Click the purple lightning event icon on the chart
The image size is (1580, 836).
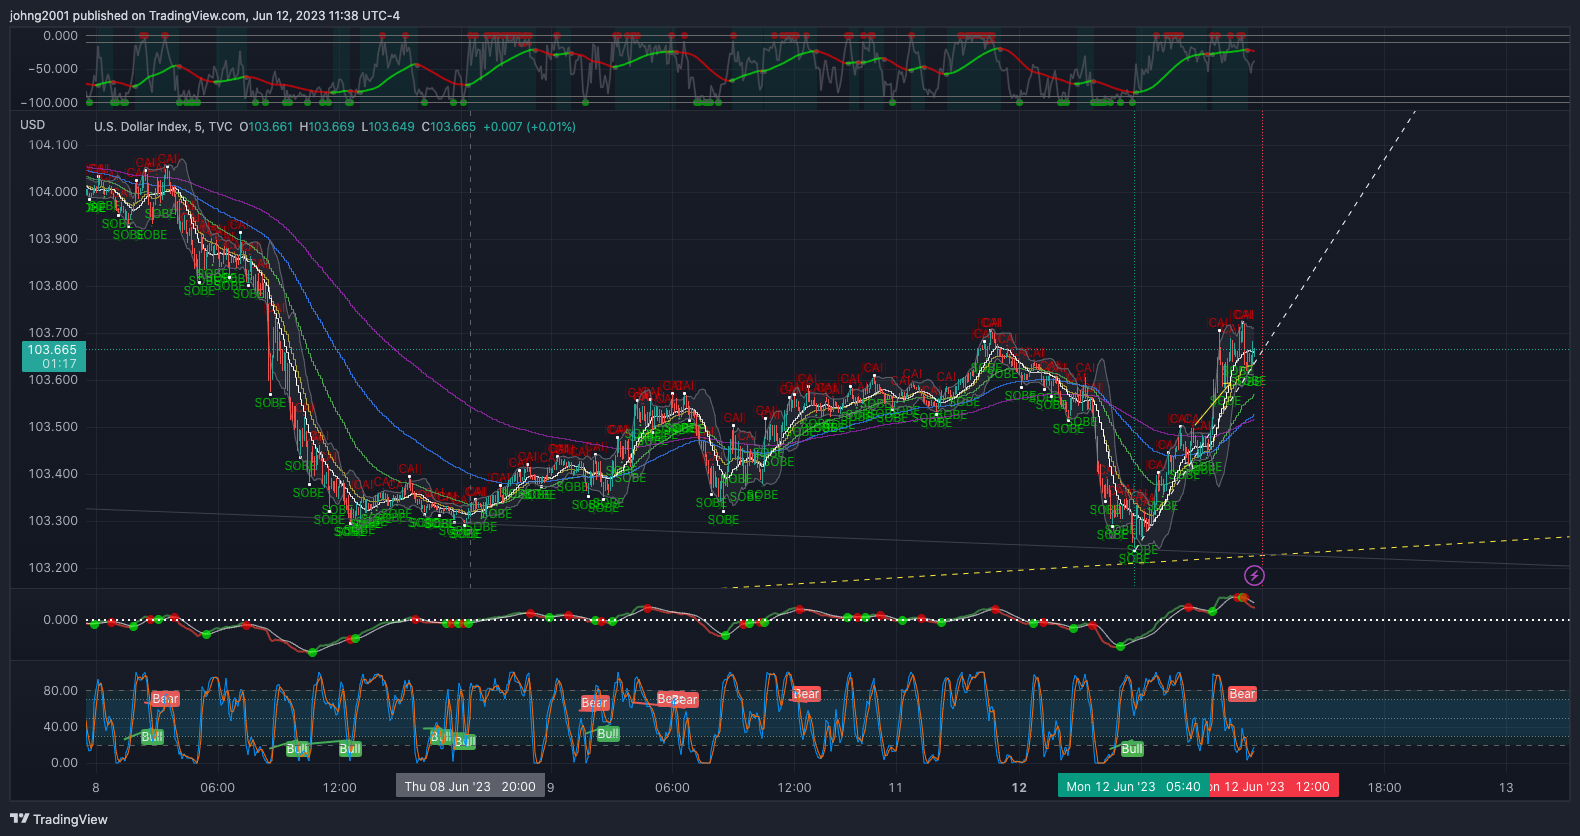(x=1254, y=575)
